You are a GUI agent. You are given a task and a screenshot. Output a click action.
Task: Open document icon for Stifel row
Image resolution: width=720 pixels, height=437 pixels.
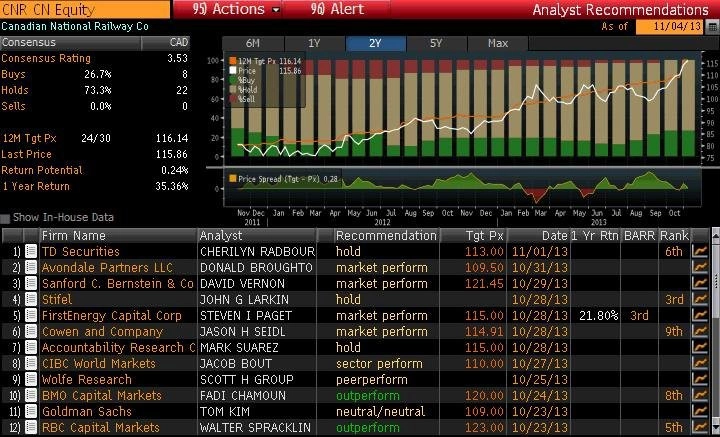[x=31, y=299]
